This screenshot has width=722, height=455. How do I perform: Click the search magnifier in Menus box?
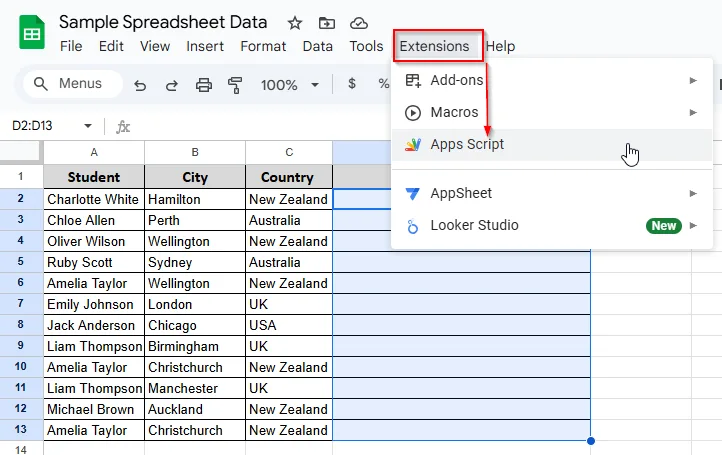(x=41, y=84)
